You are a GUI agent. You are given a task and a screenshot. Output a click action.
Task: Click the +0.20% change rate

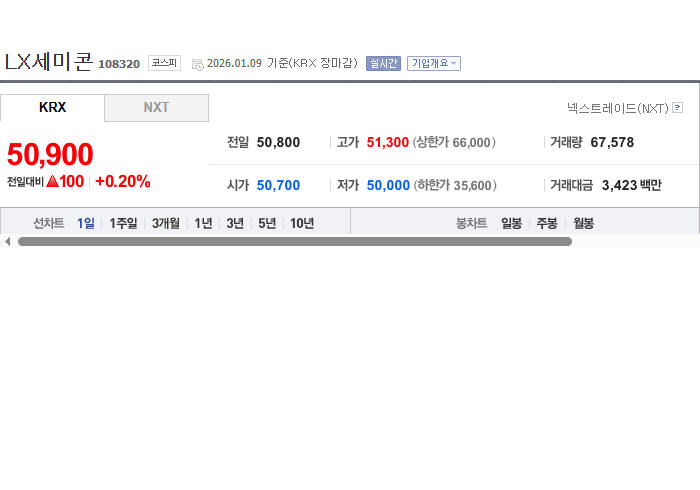pos(123,181)
